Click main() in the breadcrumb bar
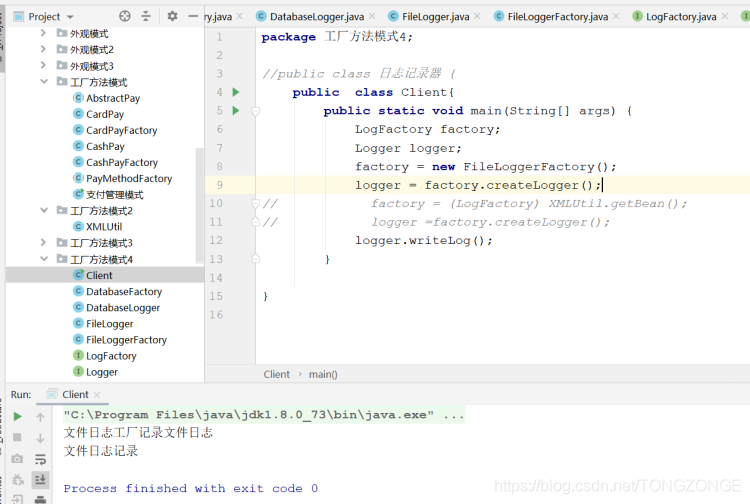 pos(323,374)
